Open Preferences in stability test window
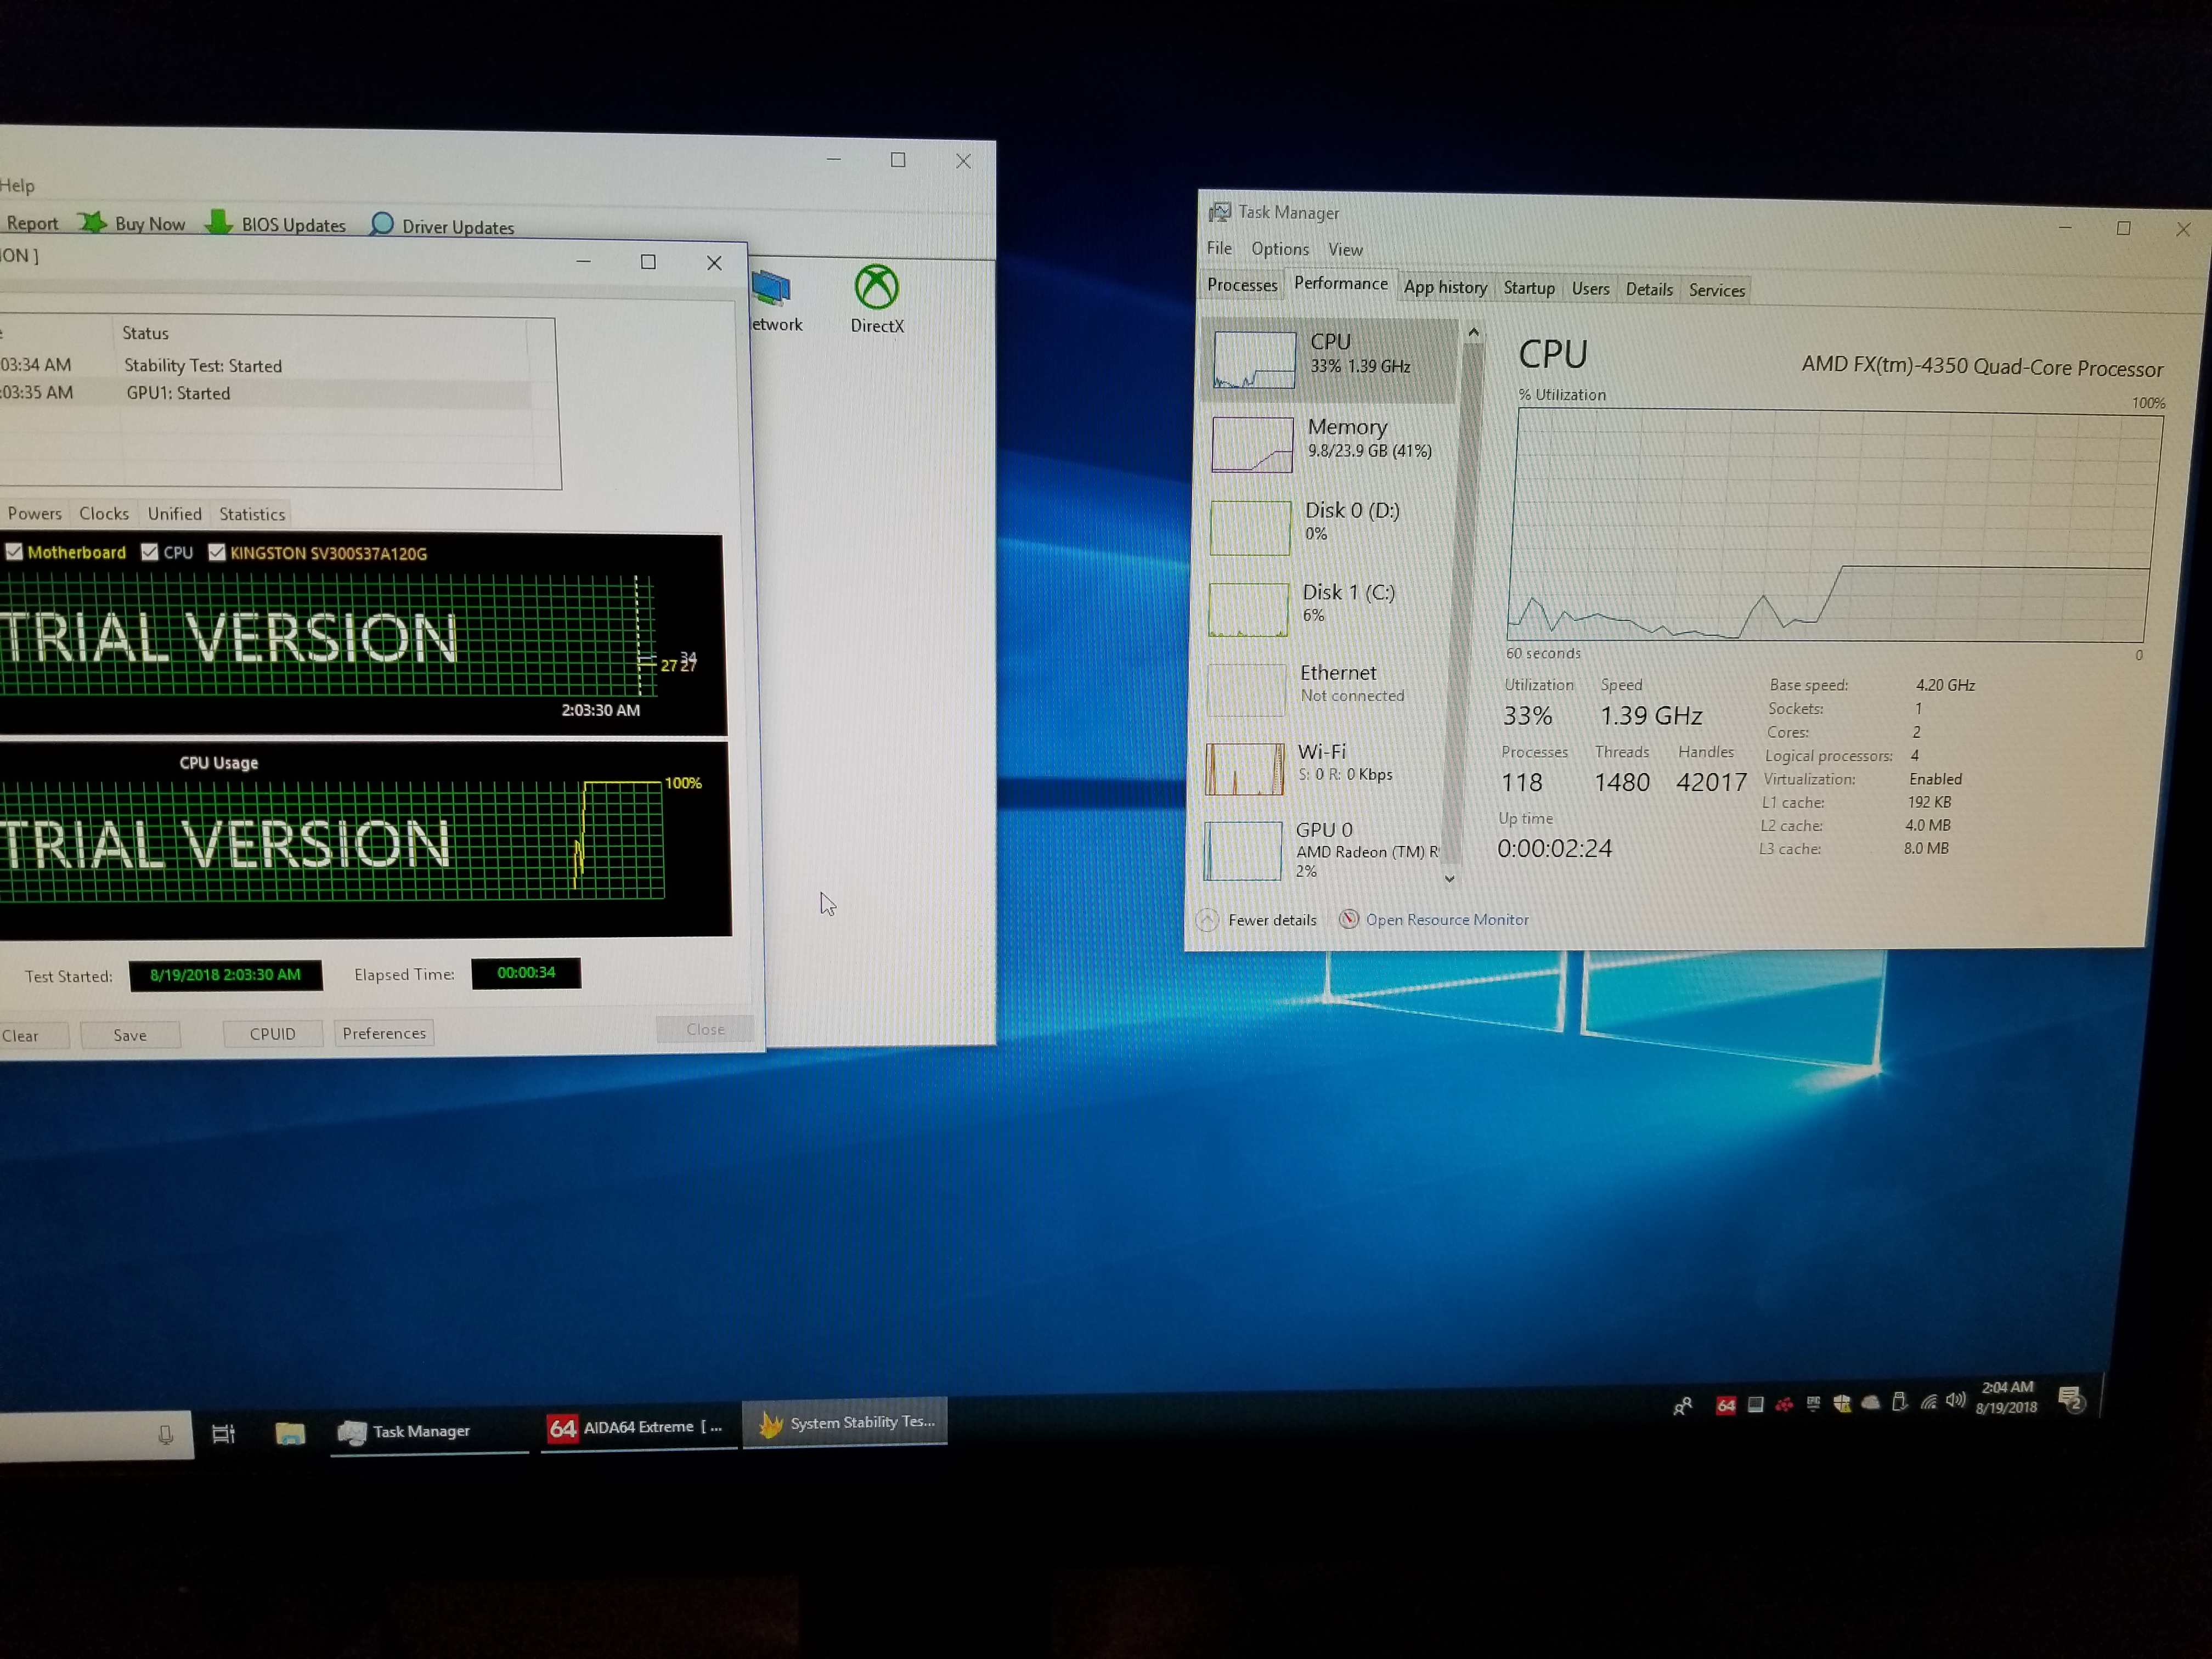The height and width of the screenshot is (1659, 2212). click(x=384, y=1033)
